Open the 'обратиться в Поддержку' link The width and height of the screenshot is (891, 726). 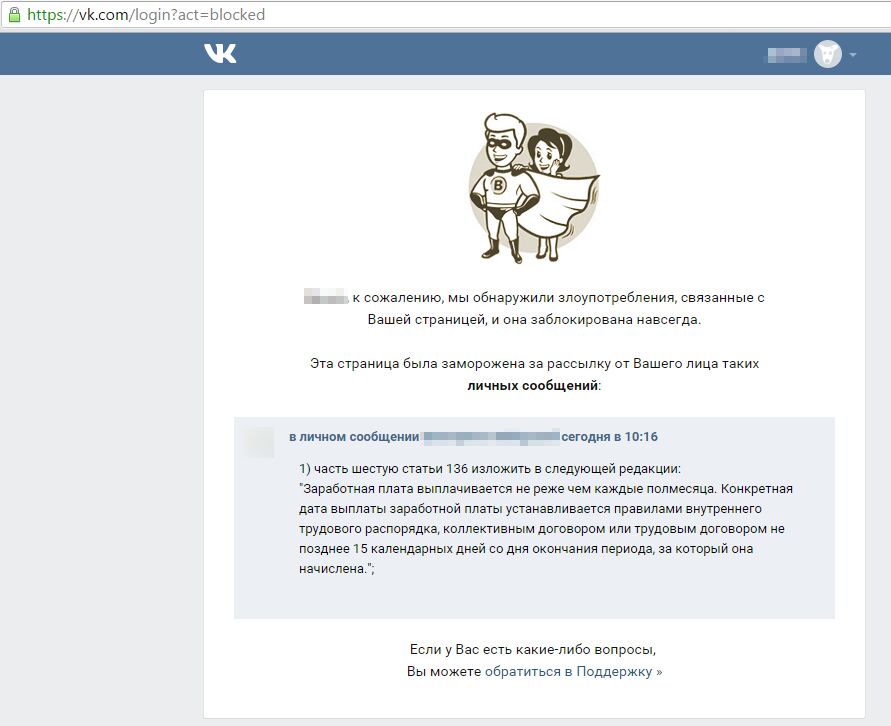click(x=573, y=671)
